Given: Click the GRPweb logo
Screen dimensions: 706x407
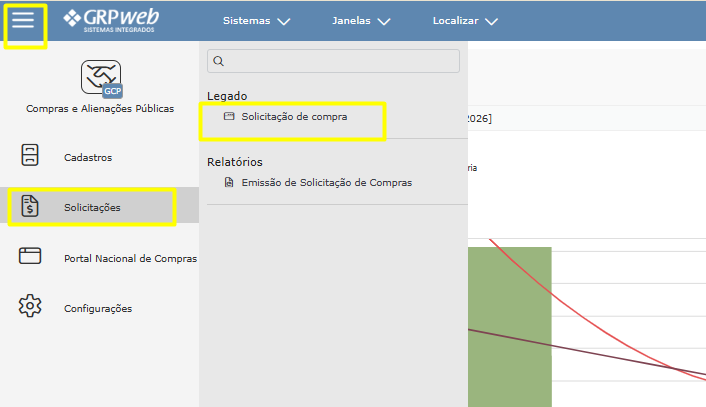Looking at the screenshot, I should (x=110, y=20).
